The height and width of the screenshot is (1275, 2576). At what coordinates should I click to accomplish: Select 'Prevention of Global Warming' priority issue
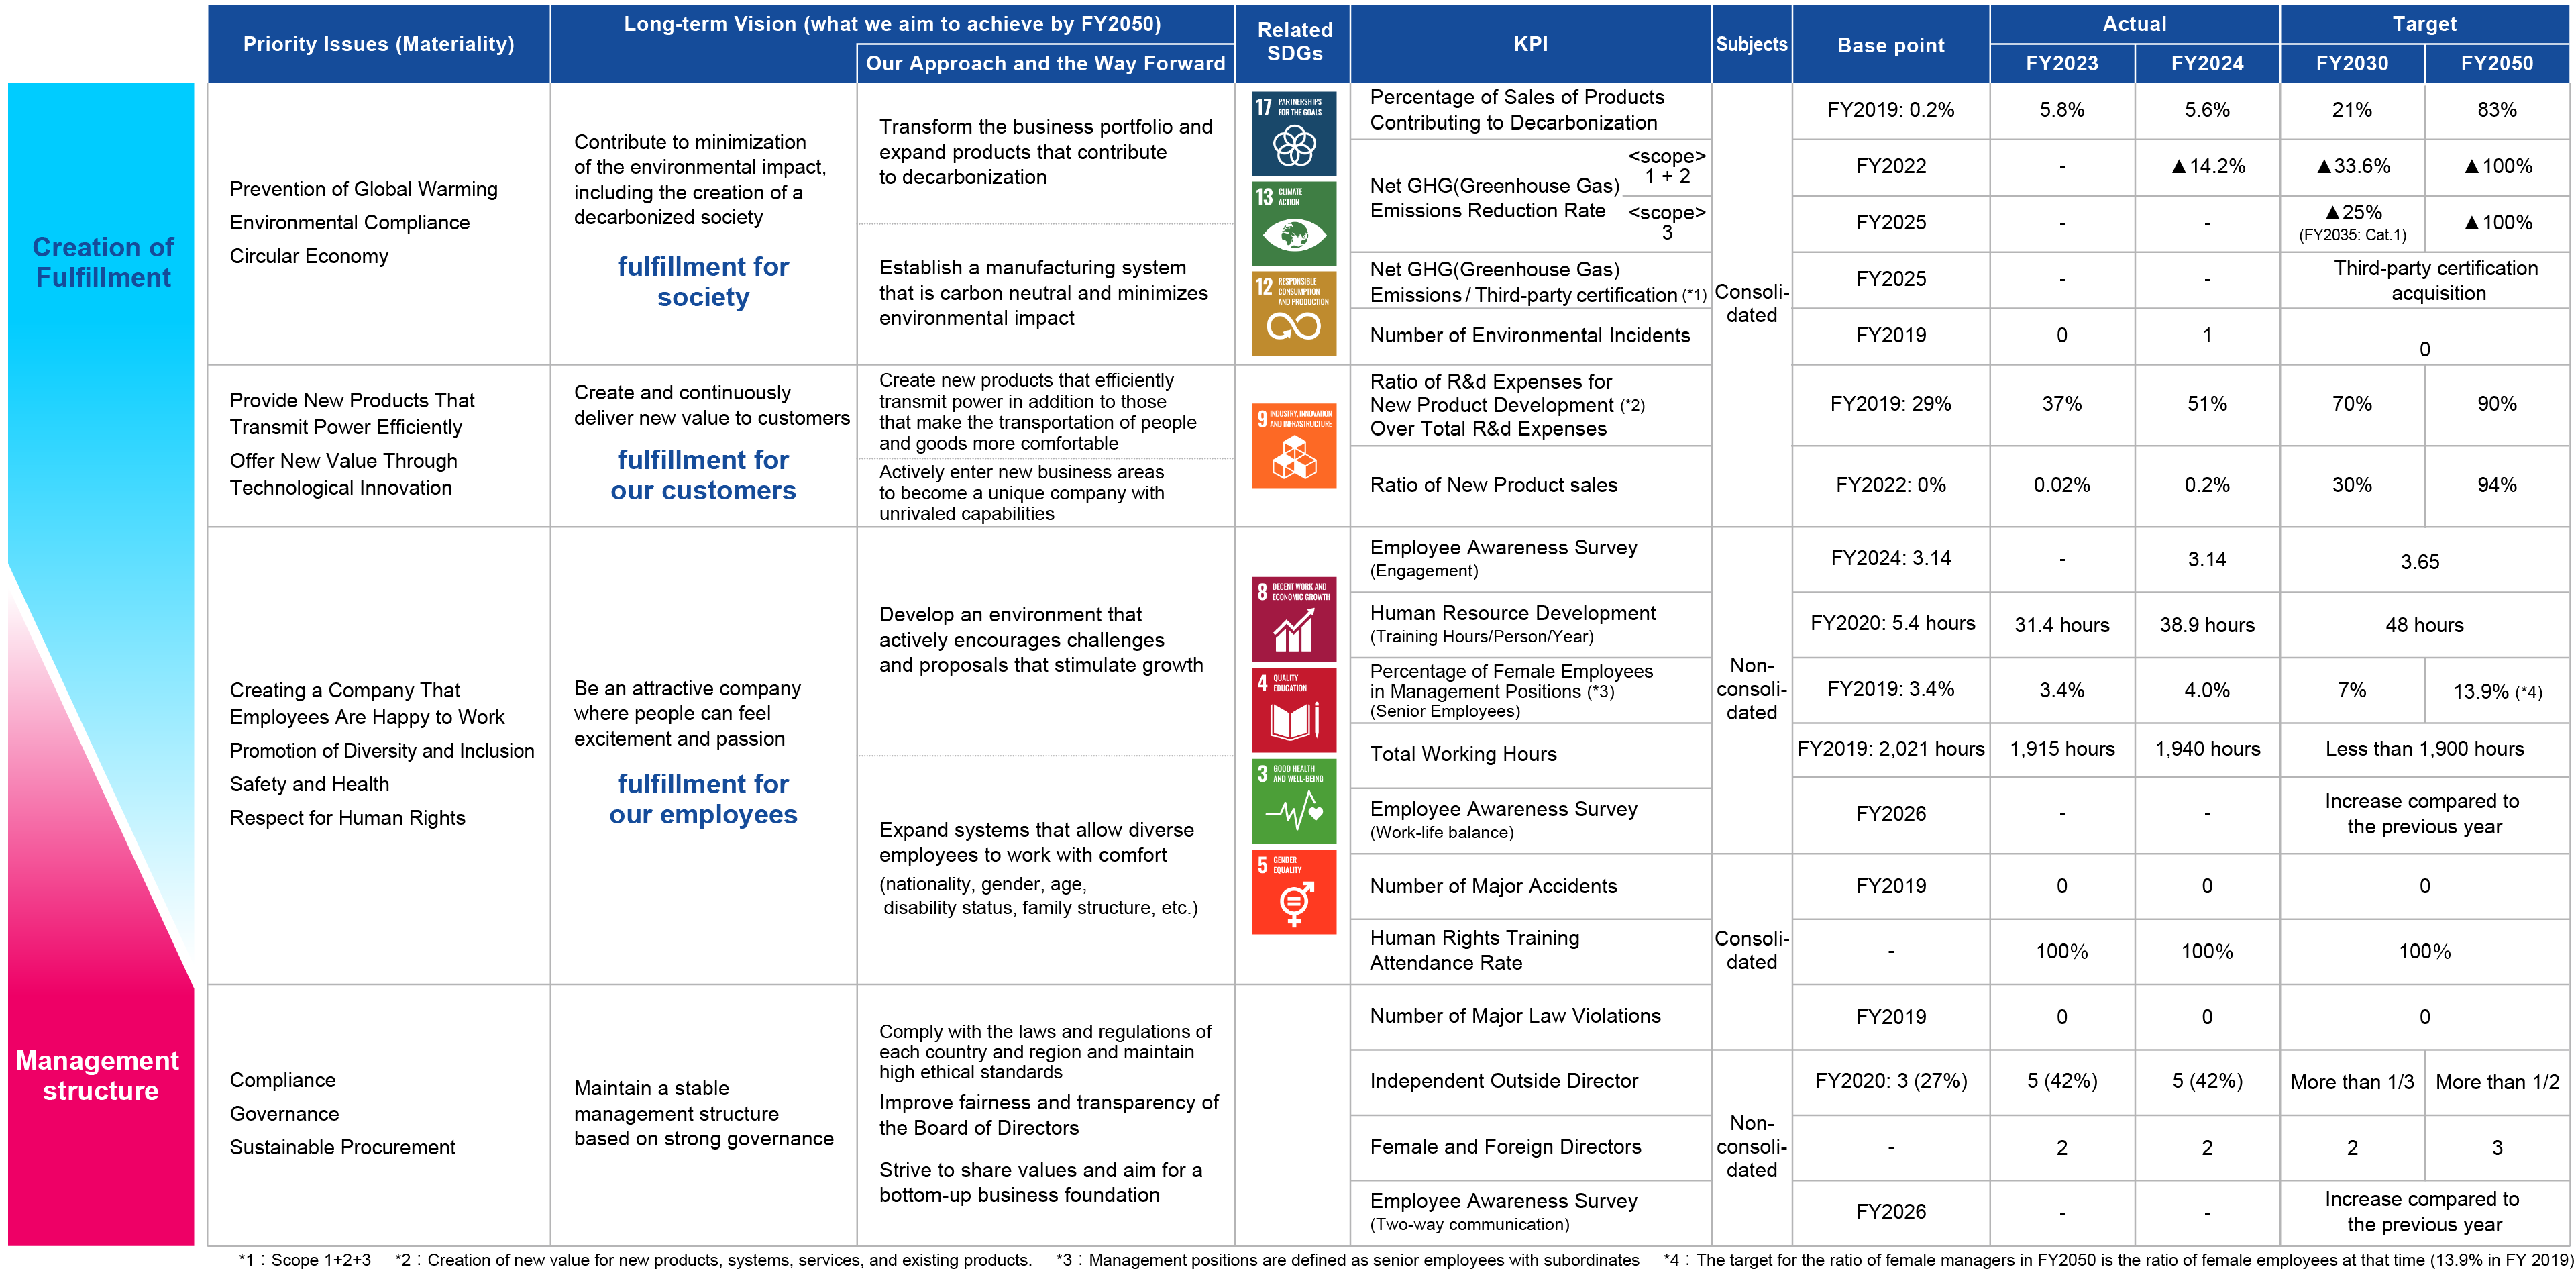click(363, 189)
